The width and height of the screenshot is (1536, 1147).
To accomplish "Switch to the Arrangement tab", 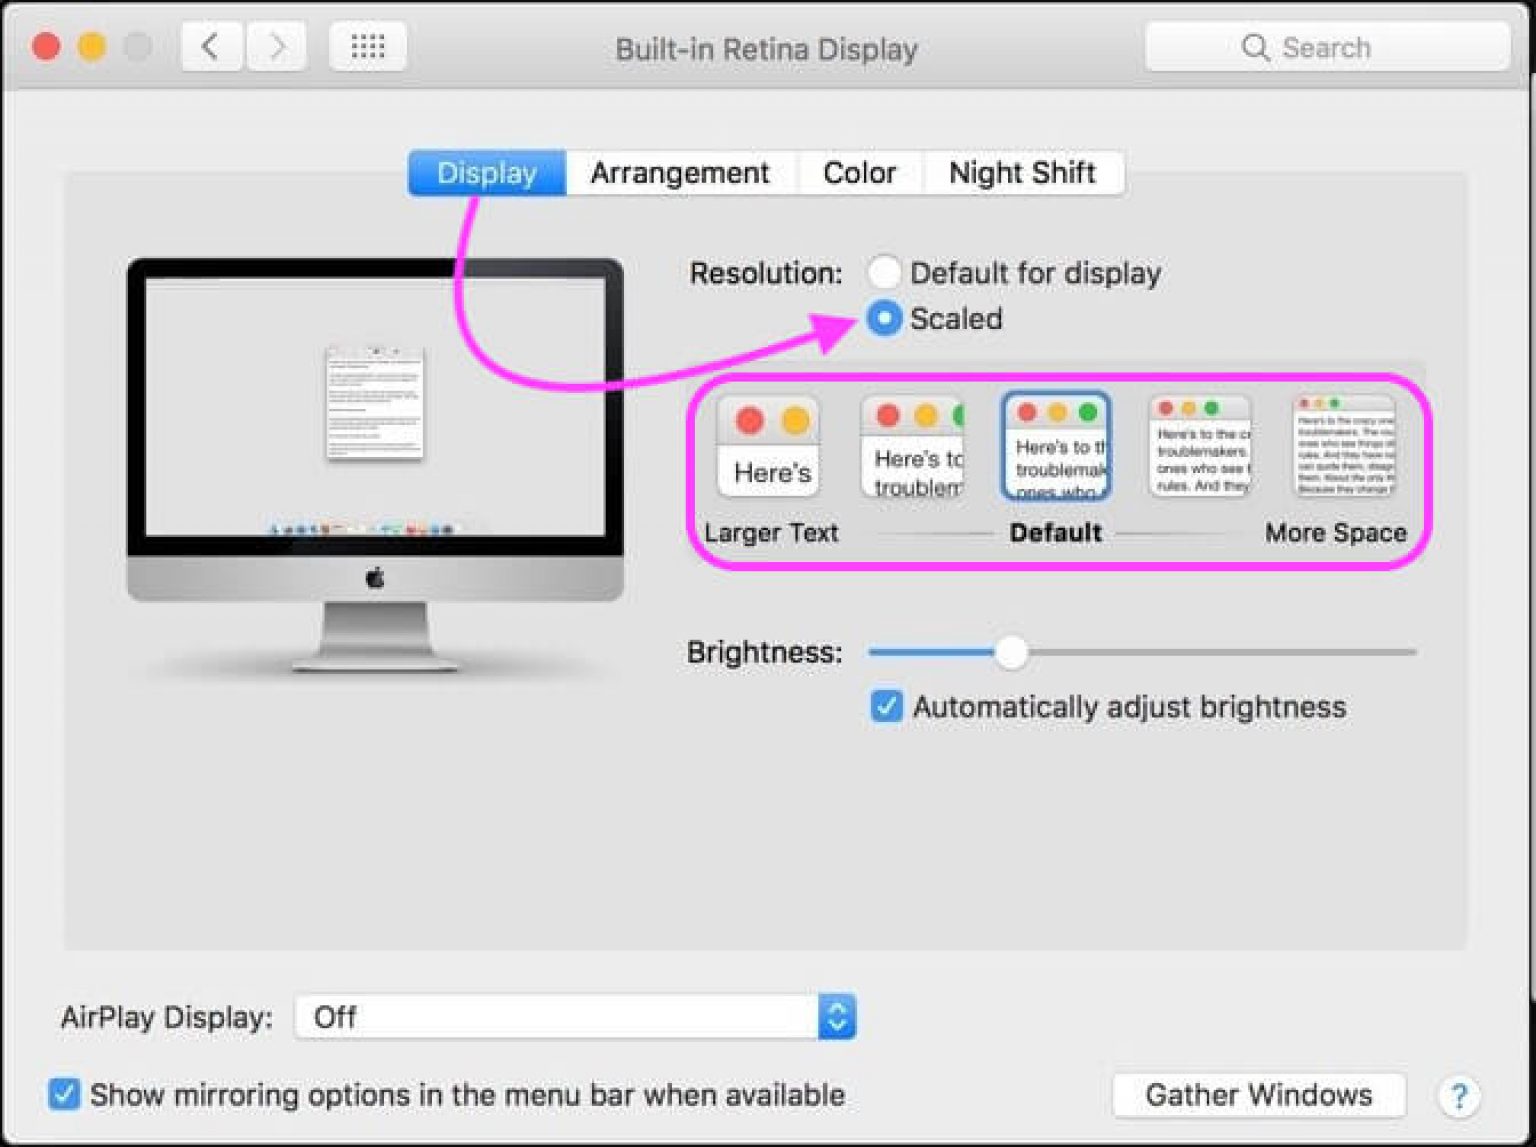I will pos(680,172).
